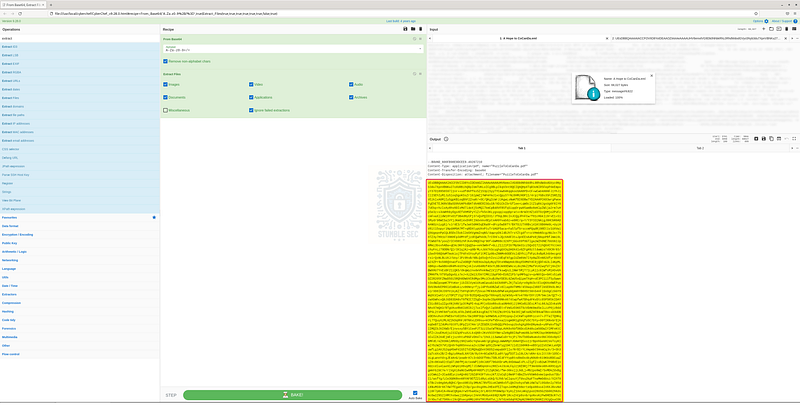Clear the recipe with the trash icon

420,29
